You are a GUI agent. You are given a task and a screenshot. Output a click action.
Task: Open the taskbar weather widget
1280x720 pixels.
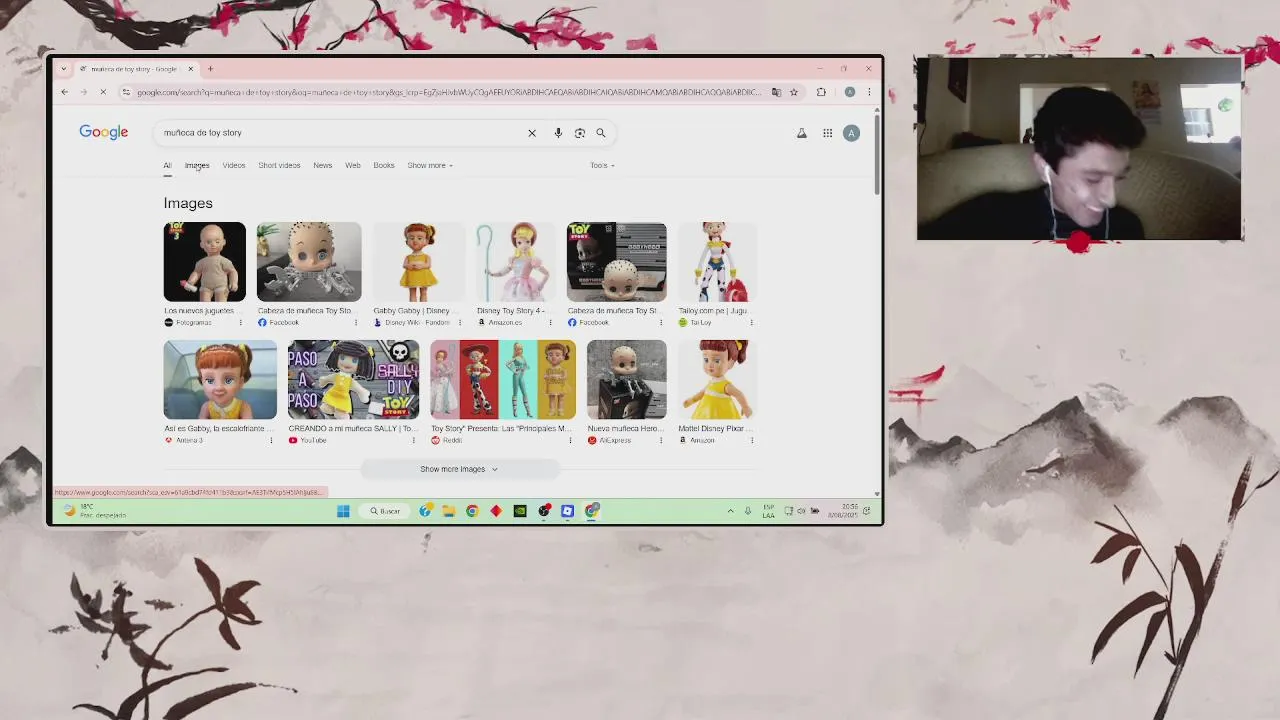point(97,511)
